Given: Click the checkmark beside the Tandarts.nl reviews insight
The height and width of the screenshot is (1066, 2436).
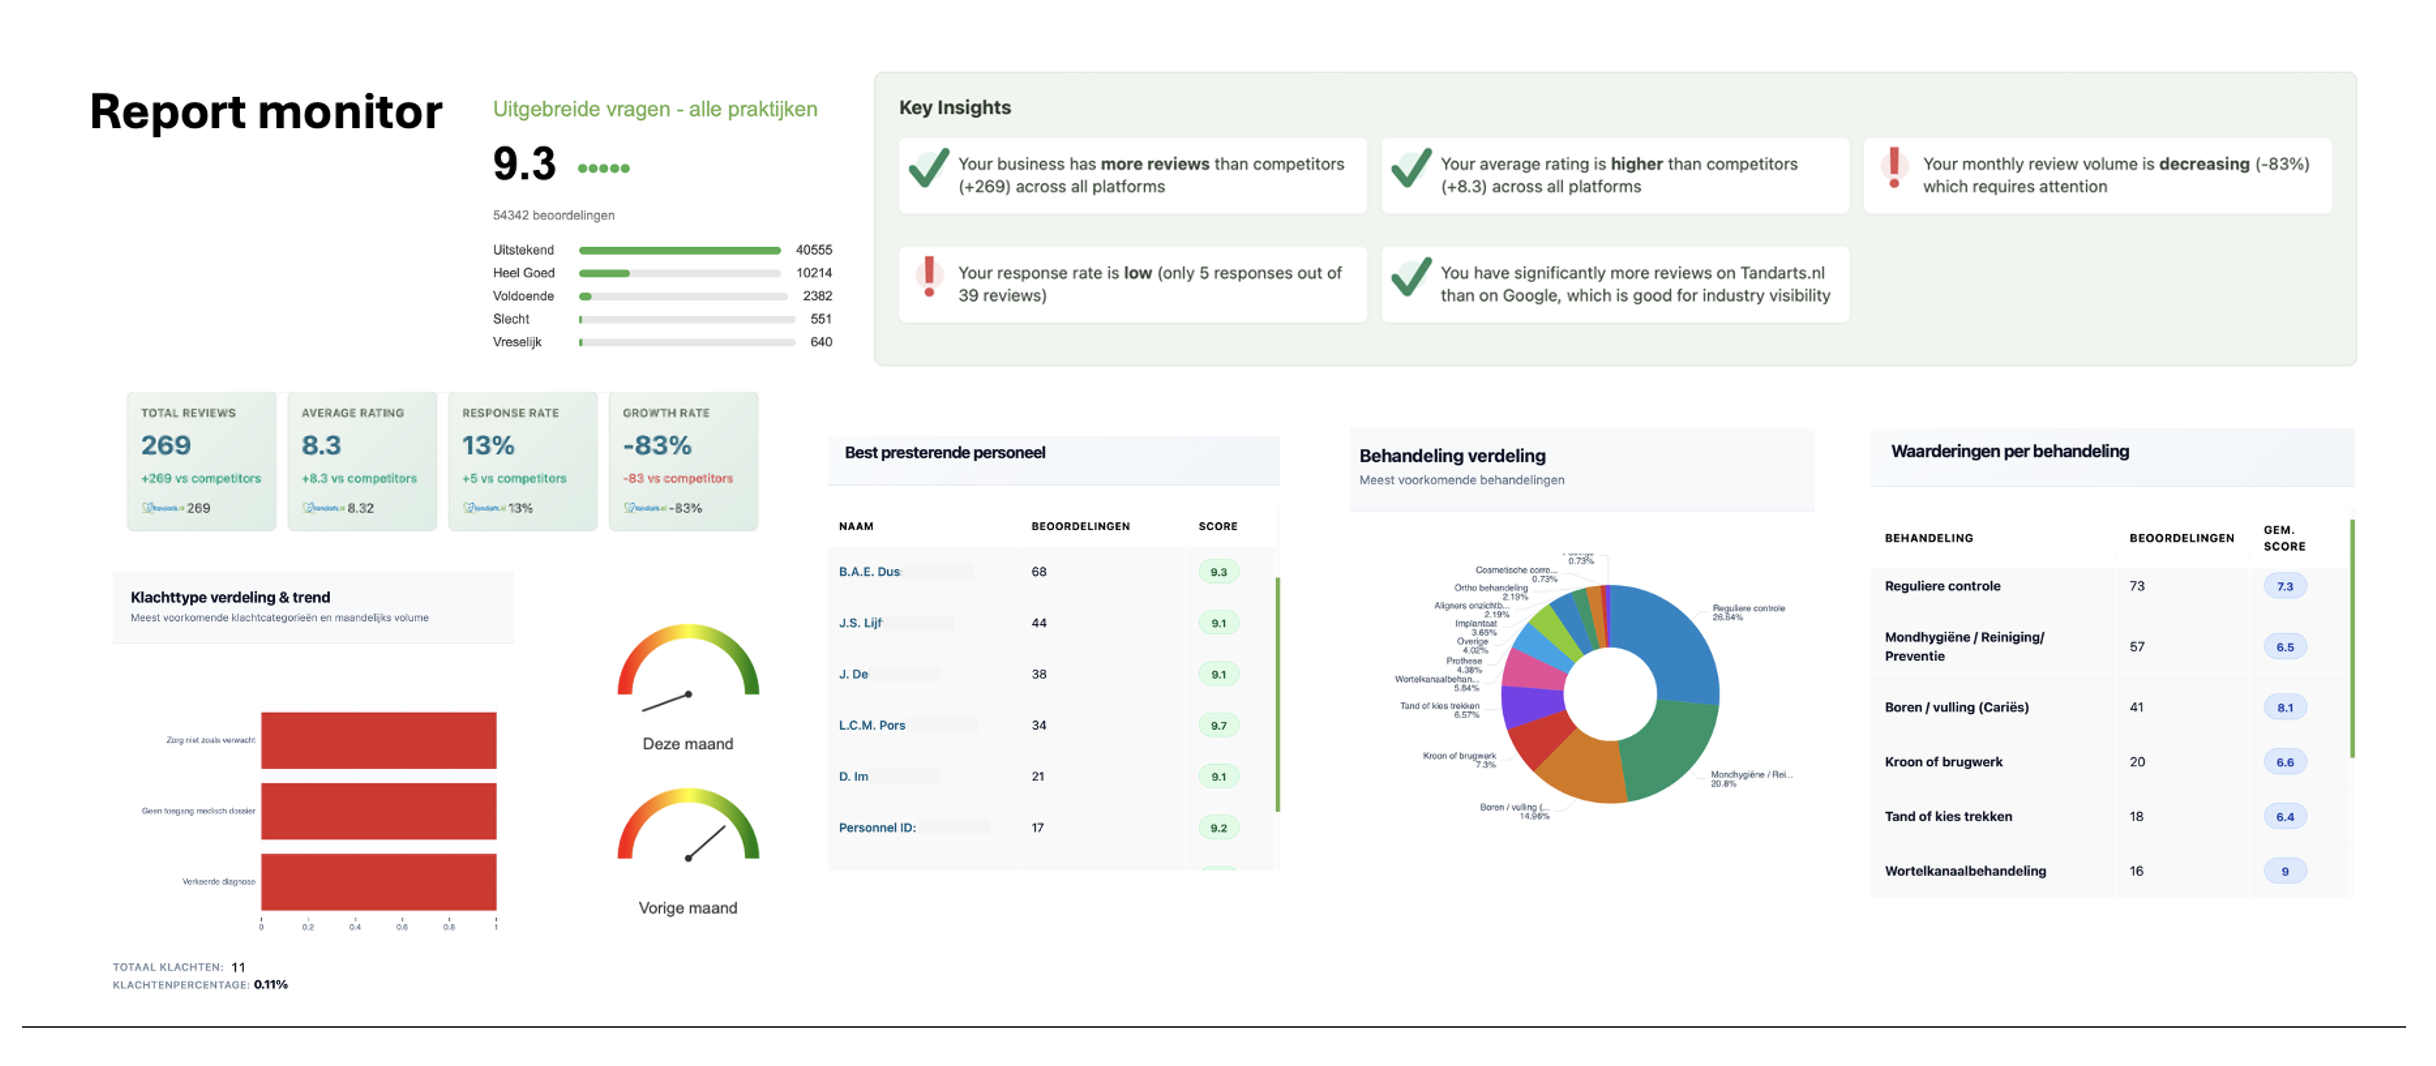Looking at the screenshot, I should (x=1410, y=277).
